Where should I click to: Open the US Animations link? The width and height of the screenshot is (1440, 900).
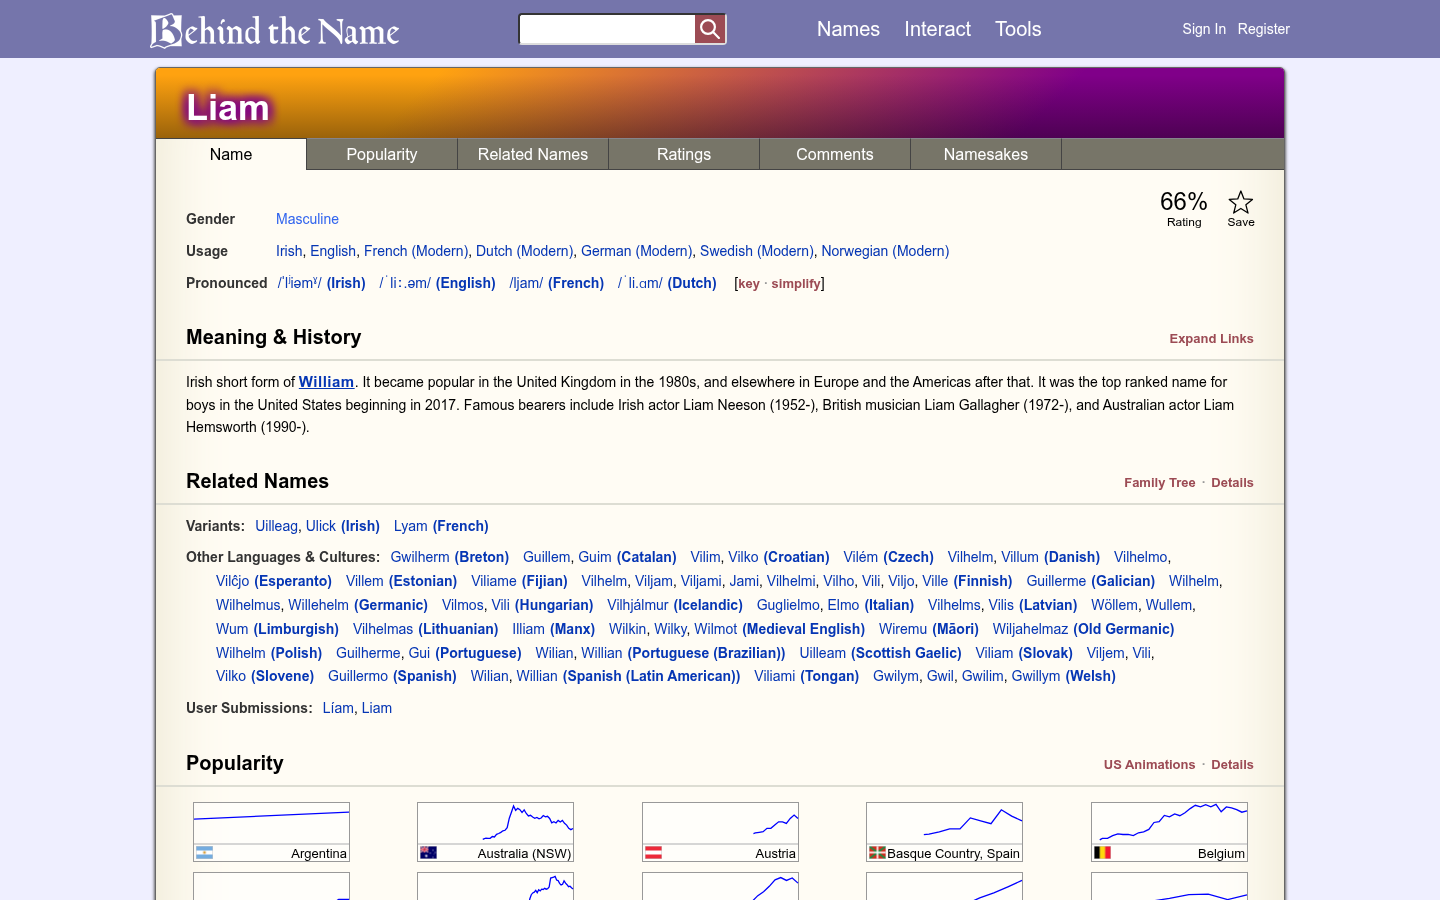pos(1149,765)
